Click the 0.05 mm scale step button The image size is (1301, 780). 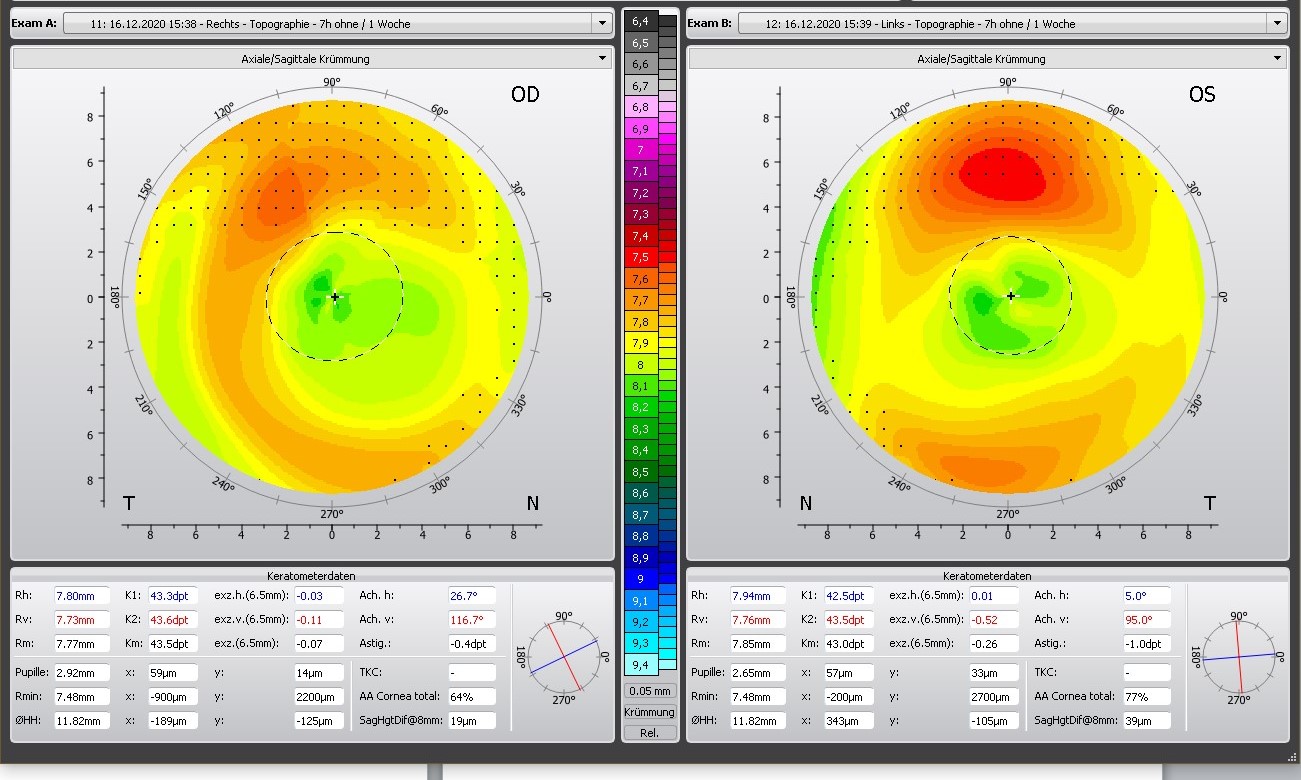point(649,691)
